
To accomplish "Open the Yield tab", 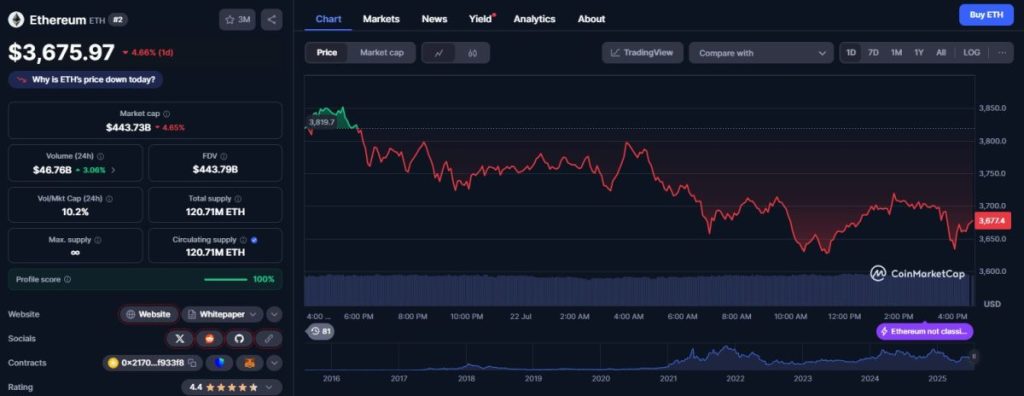I will tap(480, 19).
